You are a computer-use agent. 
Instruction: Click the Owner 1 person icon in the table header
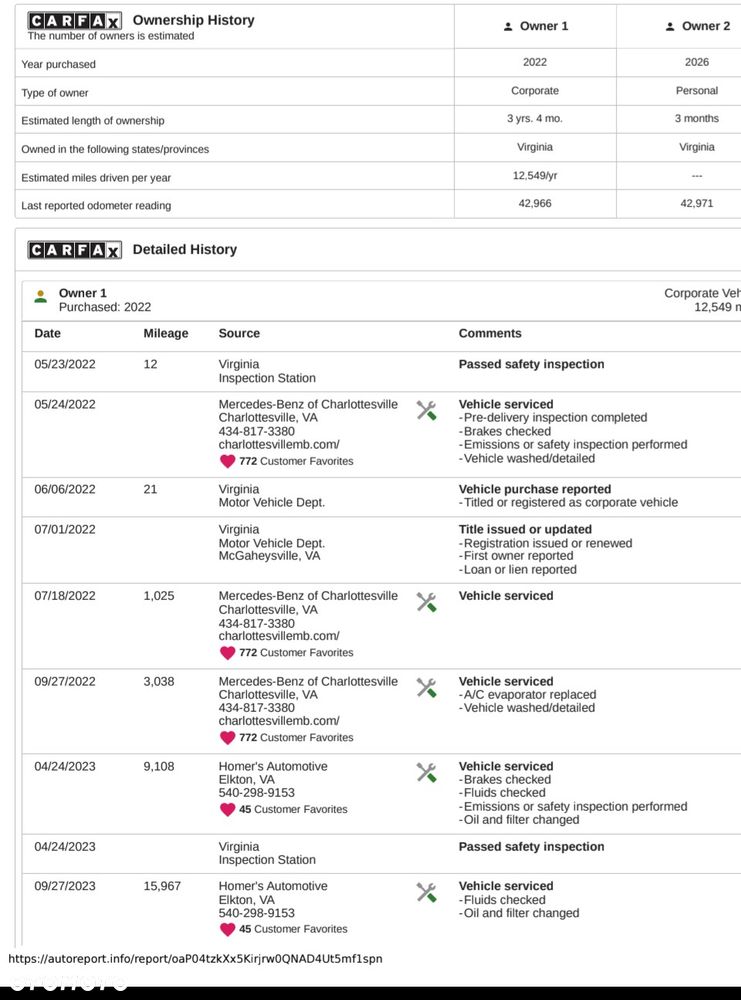coord(508,27)
